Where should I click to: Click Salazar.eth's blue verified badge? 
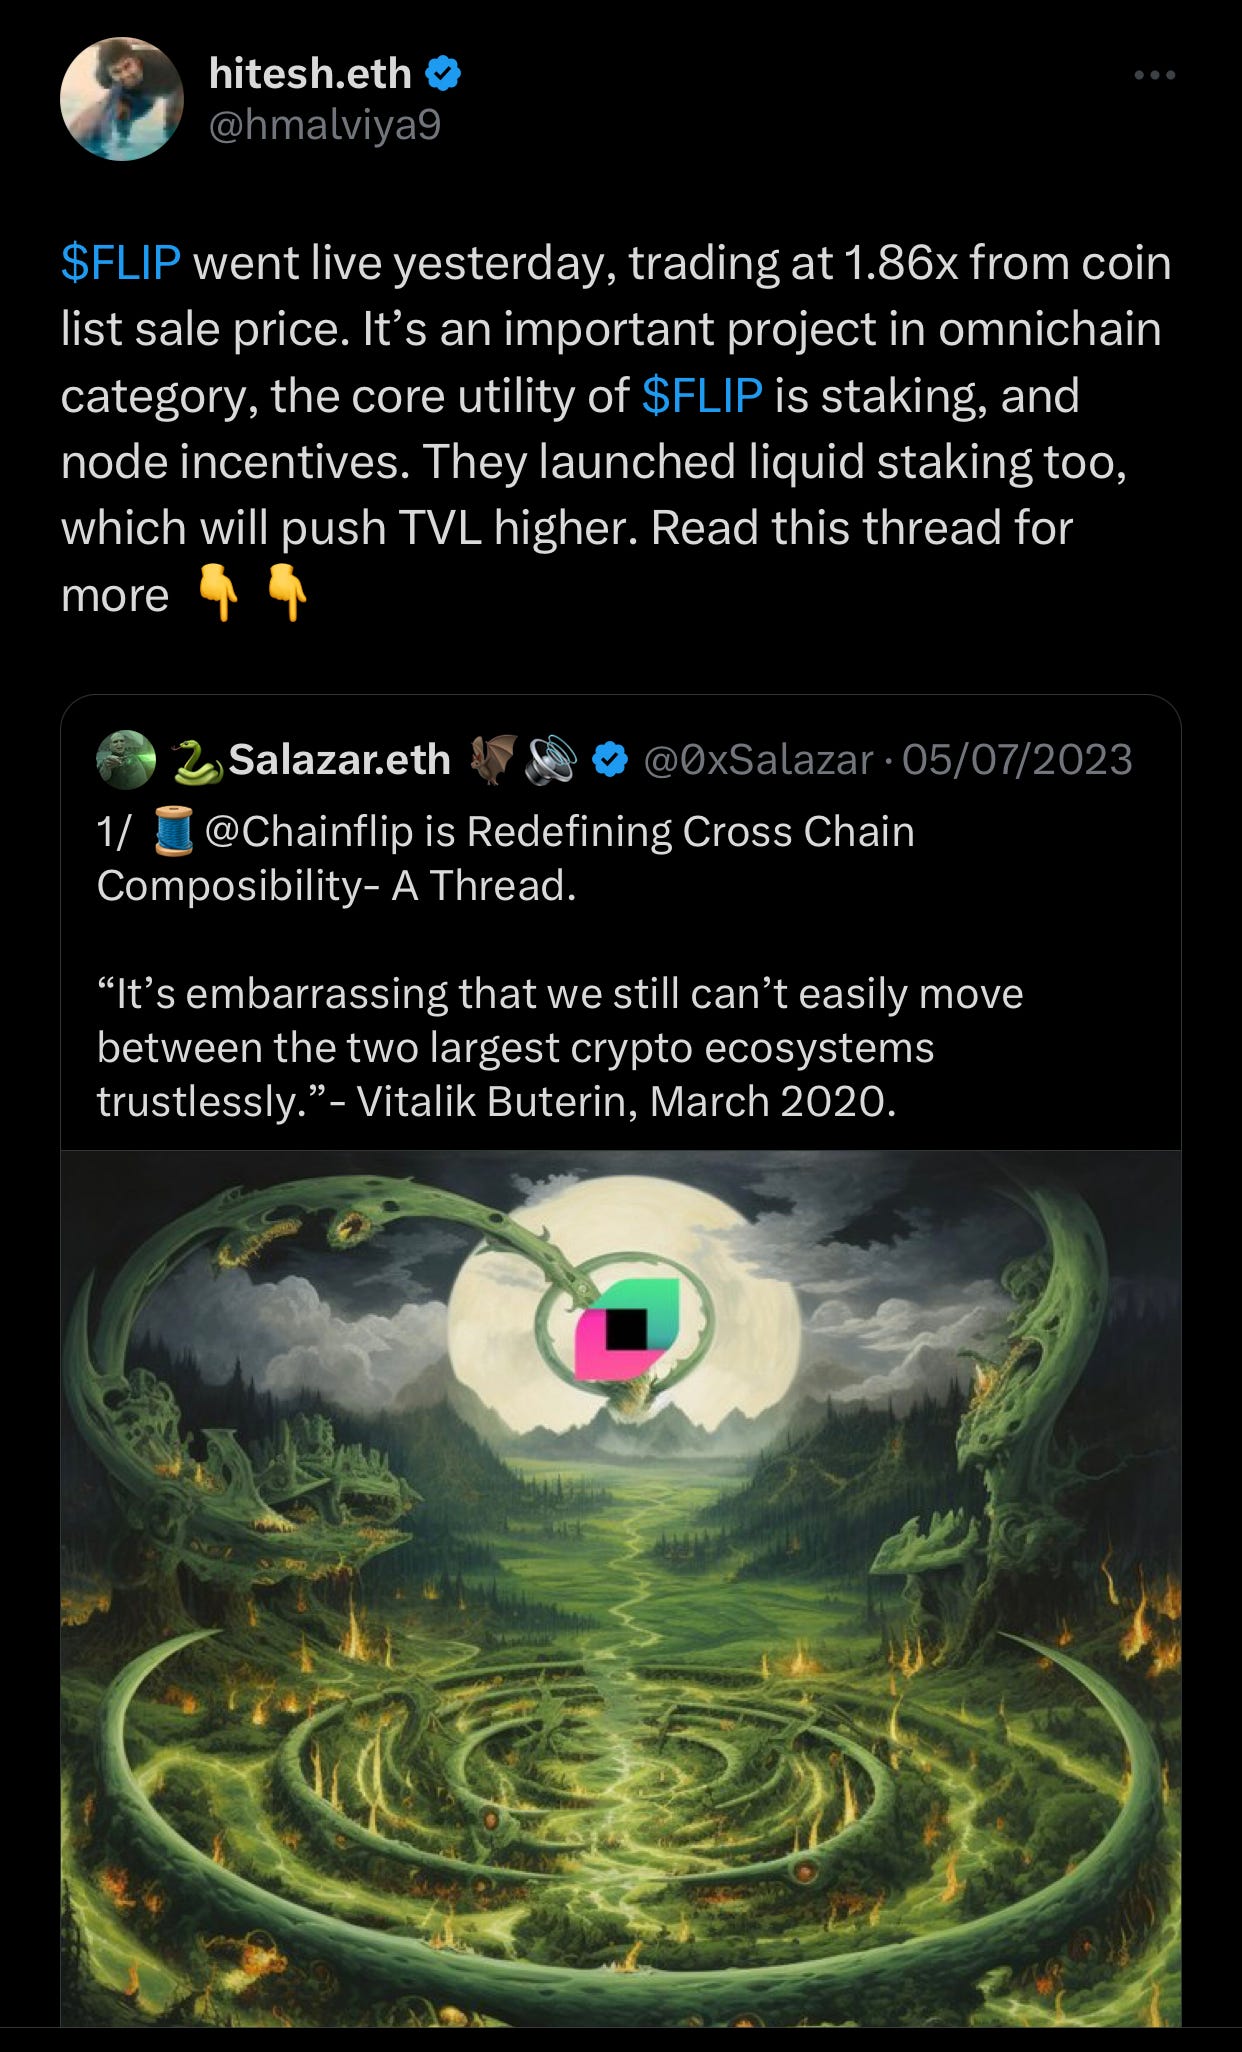(609, 760)
